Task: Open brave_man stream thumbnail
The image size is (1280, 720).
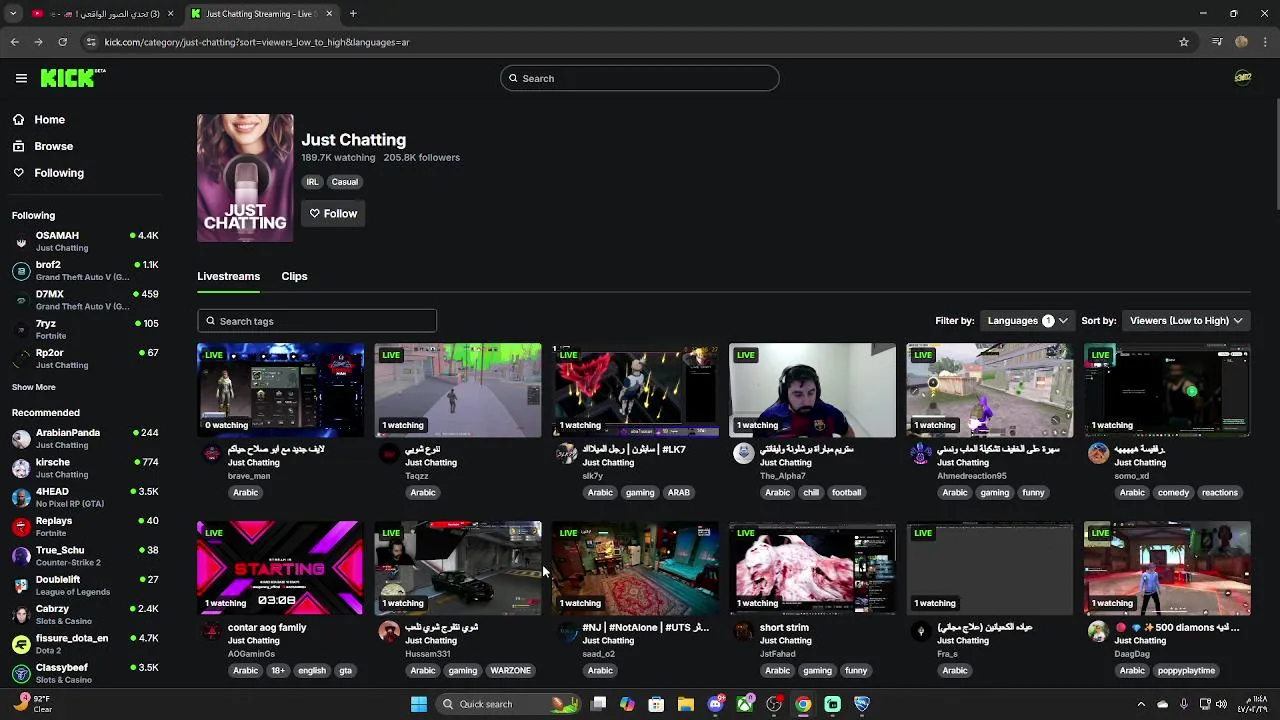Action: point(280,390)
